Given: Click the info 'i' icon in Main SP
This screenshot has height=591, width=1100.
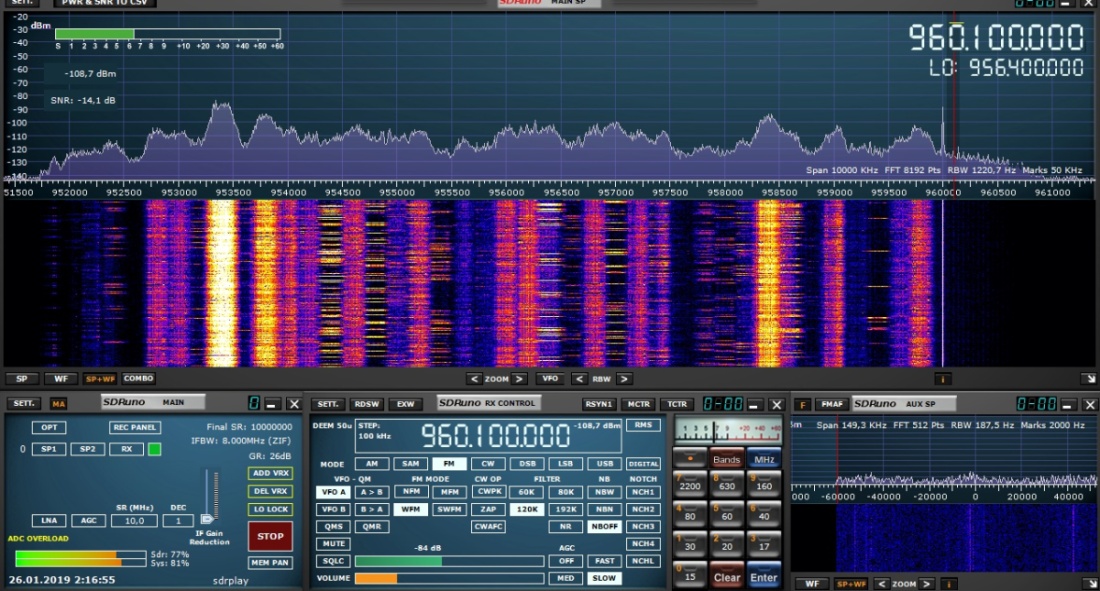Looking at the screenshot, I should coord(942,379).
